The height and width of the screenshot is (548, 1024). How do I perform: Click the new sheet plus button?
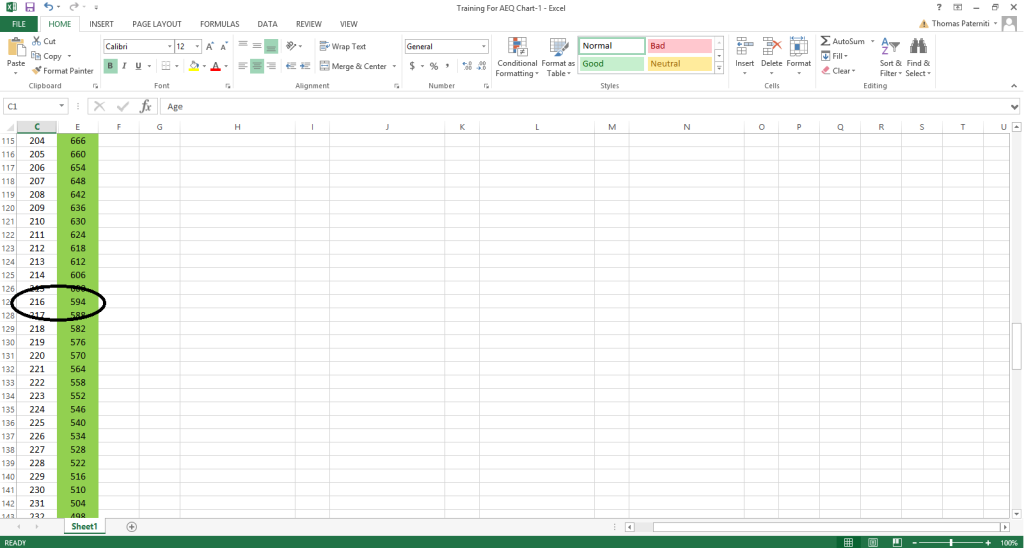131,526
